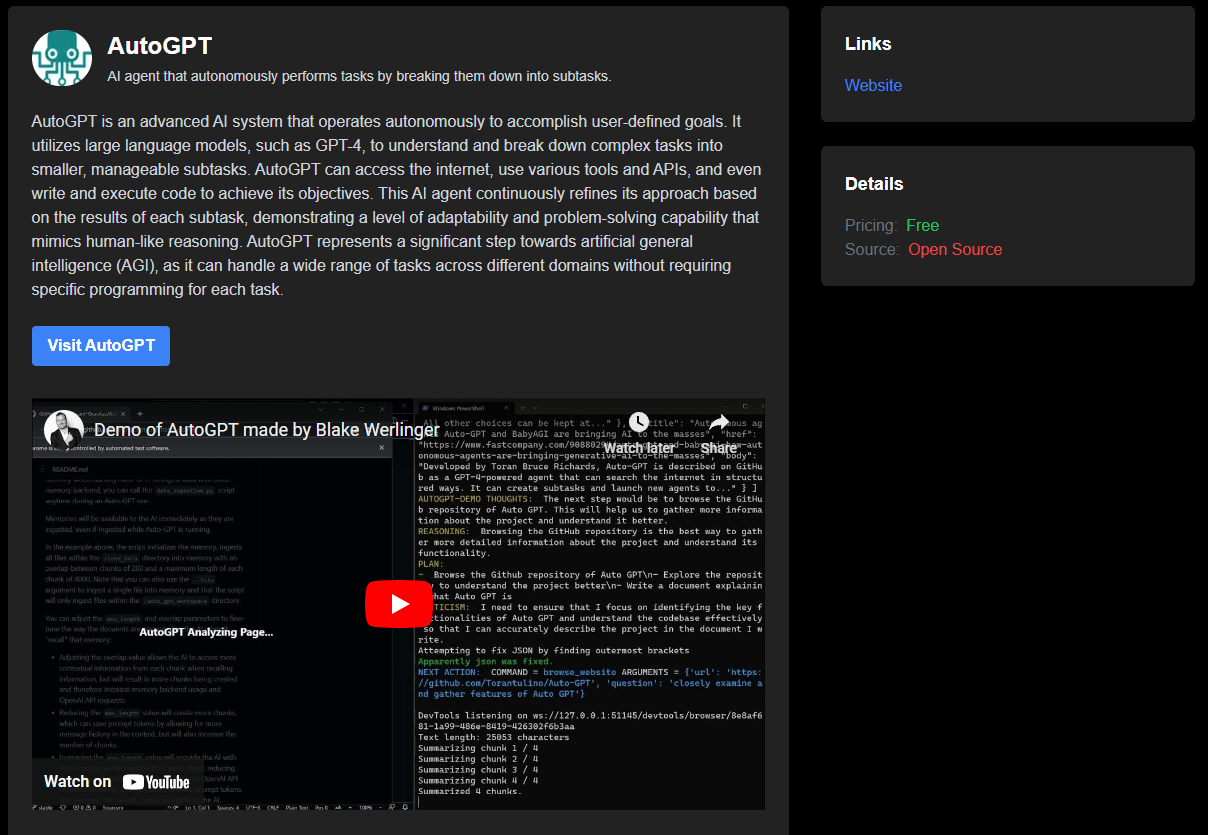1208x835 pixels.
Task: Click the Links panel heading
Action: (x=868, y=44)
